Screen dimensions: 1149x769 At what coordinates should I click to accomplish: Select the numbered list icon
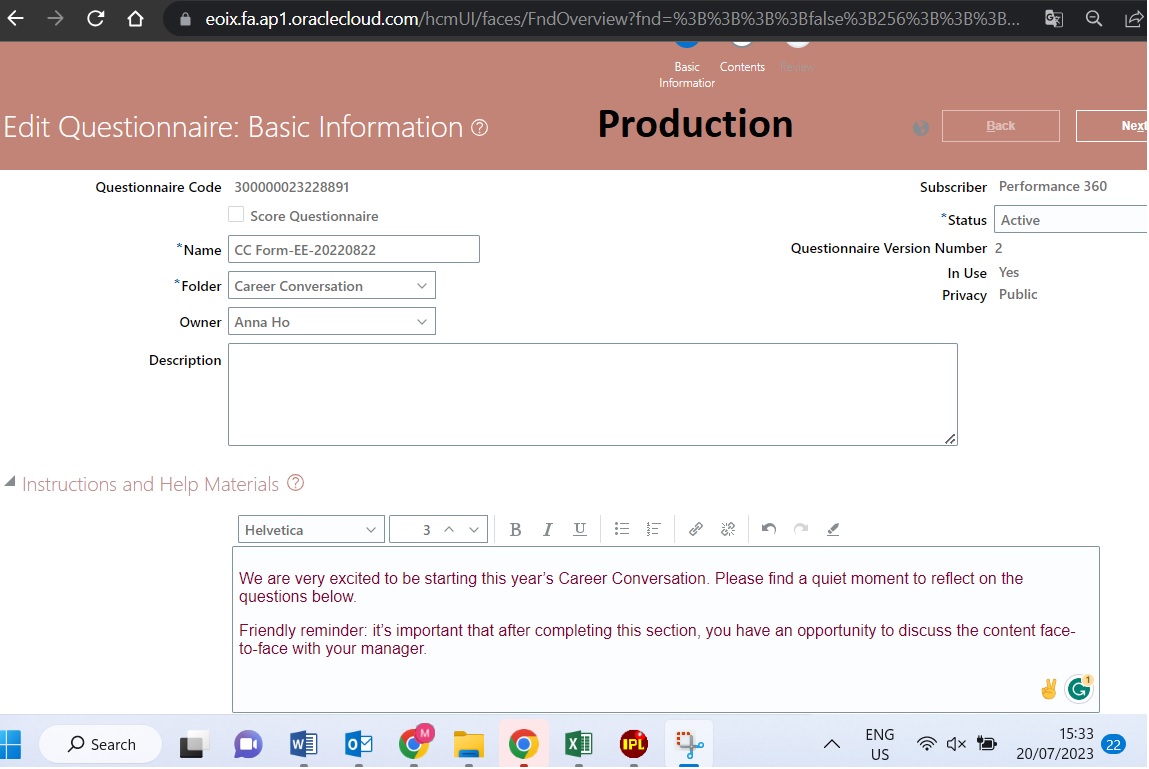652,529
